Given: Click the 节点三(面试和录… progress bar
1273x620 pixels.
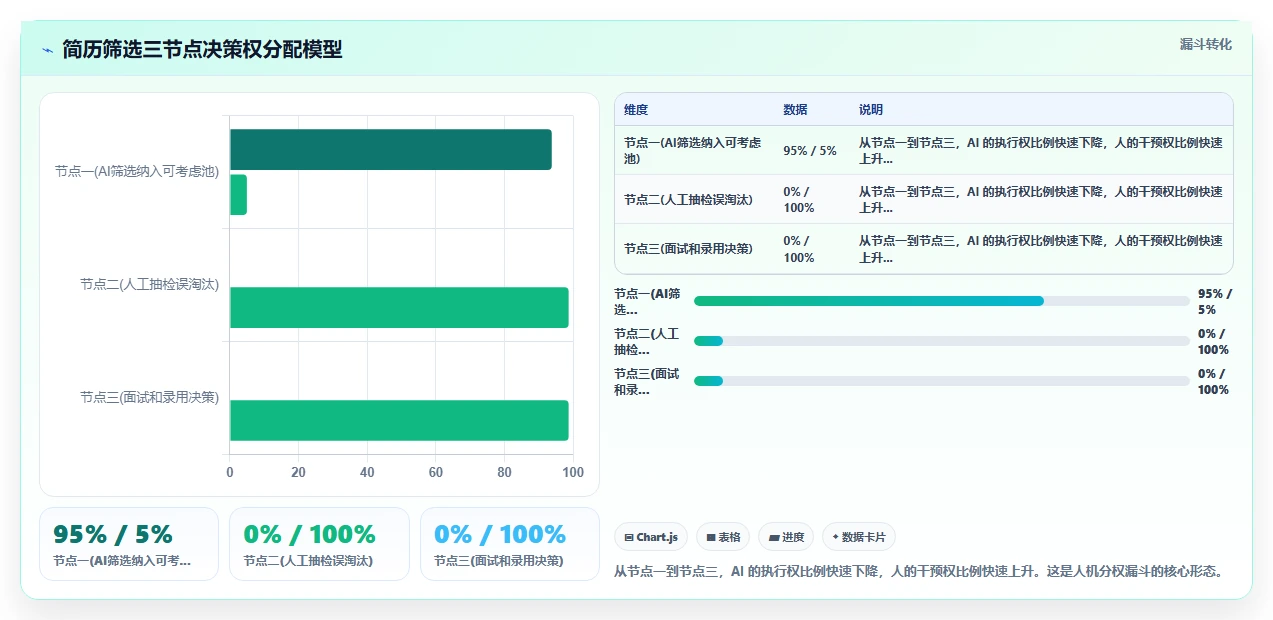Looking at the screenshot, I should tap(942, 381).
